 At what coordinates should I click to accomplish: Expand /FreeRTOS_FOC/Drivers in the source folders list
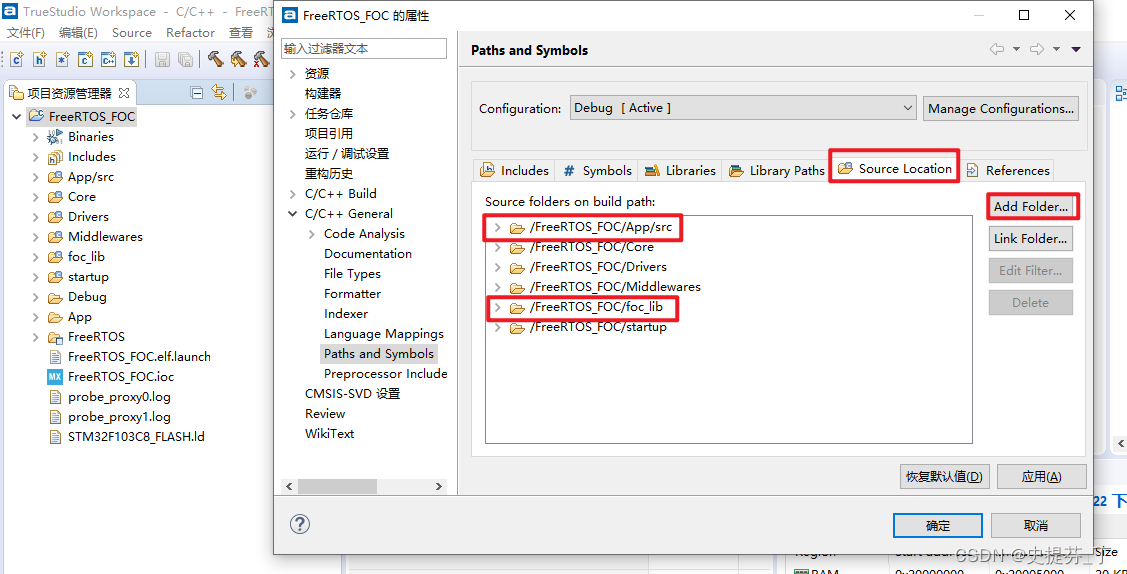pos(497,267)
